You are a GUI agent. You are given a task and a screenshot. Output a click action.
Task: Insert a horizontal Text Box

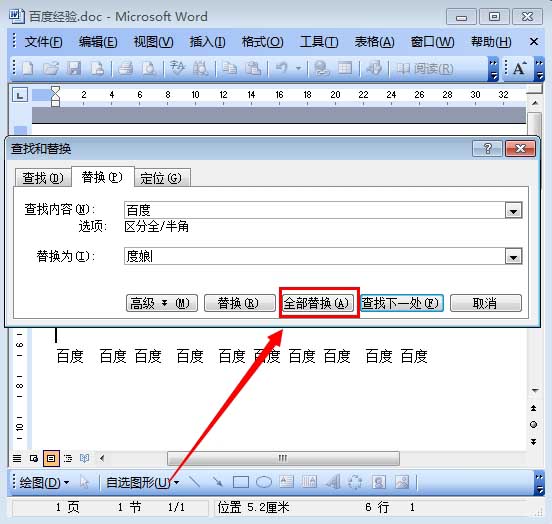click(x=287, y=482)
